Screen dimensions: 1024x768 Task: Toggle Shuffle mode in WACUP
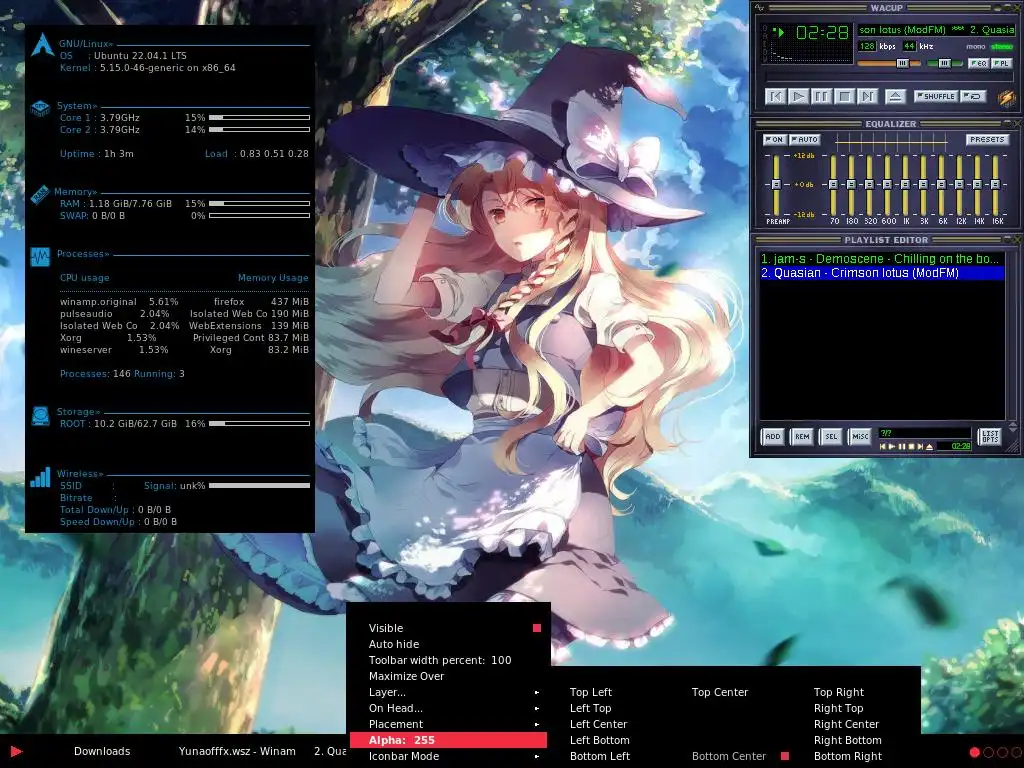pyautogui.click(x=936, y=96)
